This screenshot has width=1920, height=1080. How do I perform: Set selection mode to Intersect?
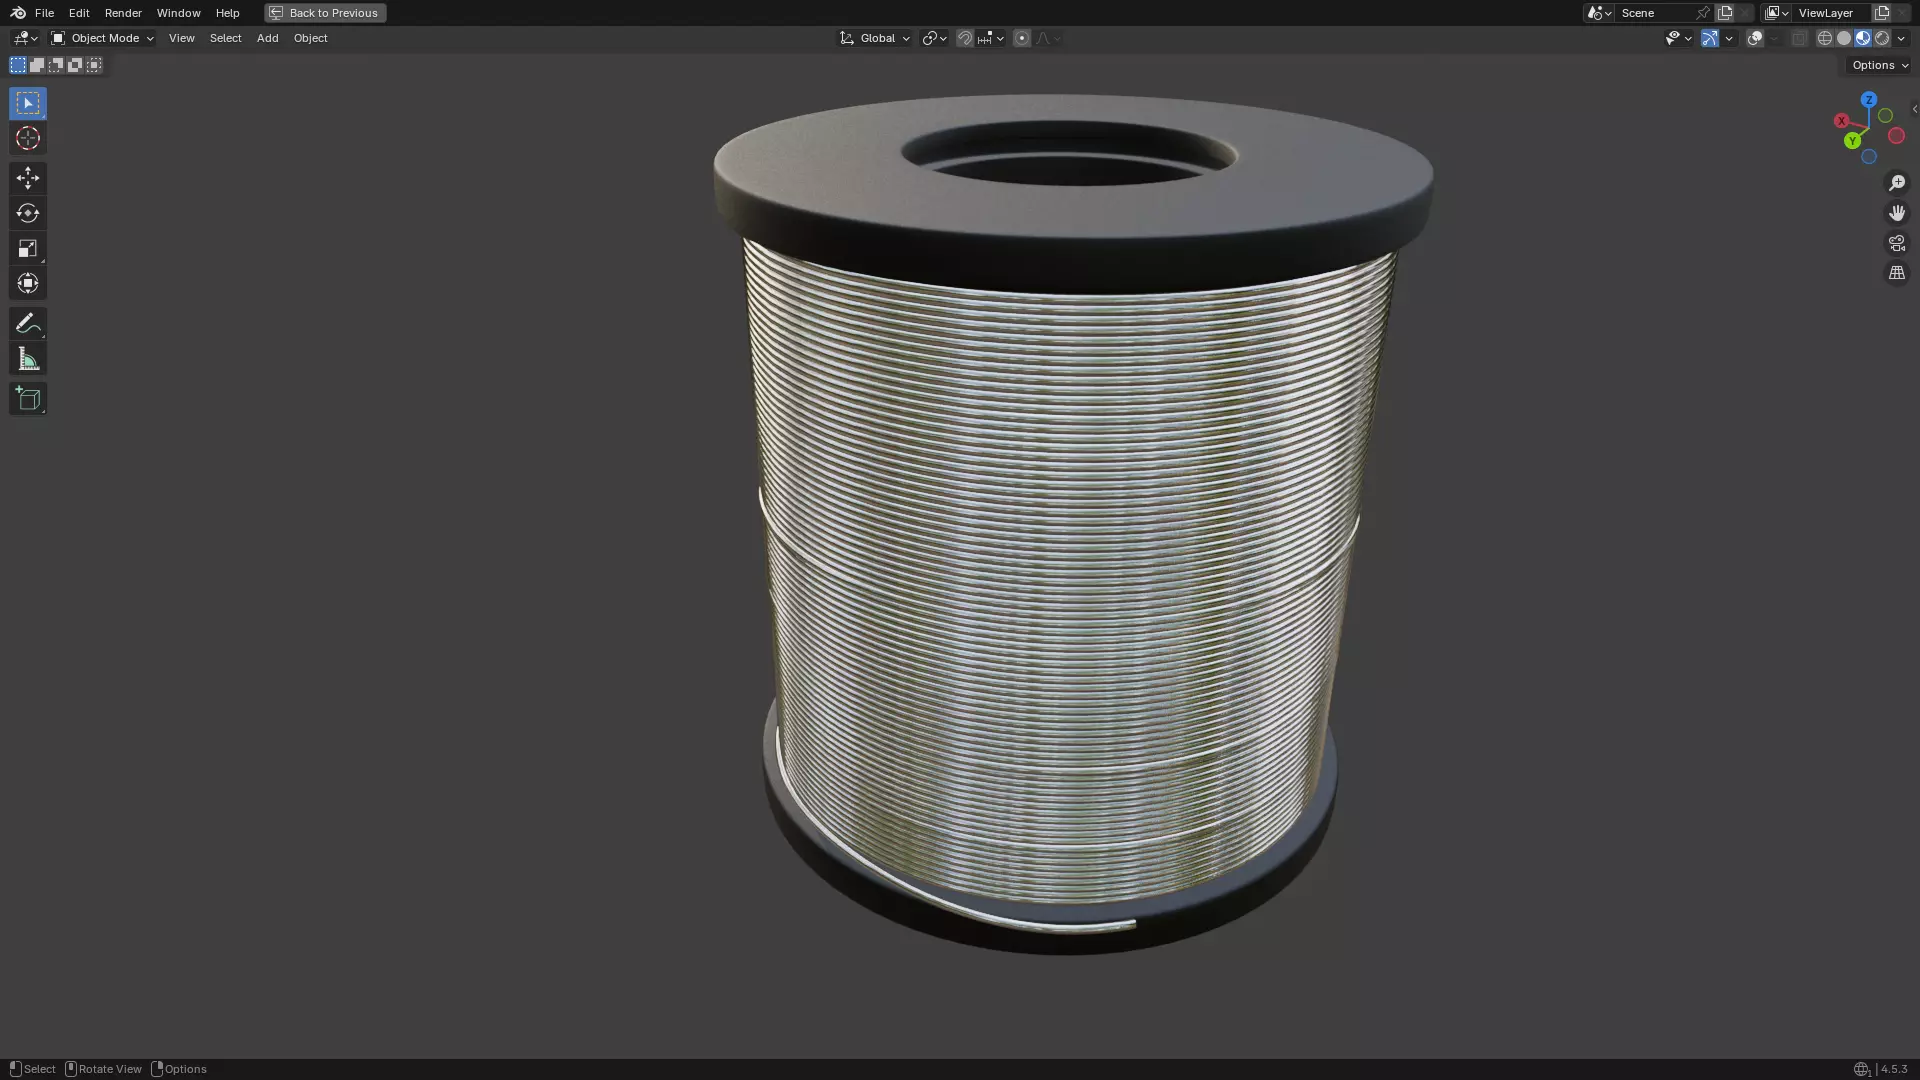pos(94,65)
